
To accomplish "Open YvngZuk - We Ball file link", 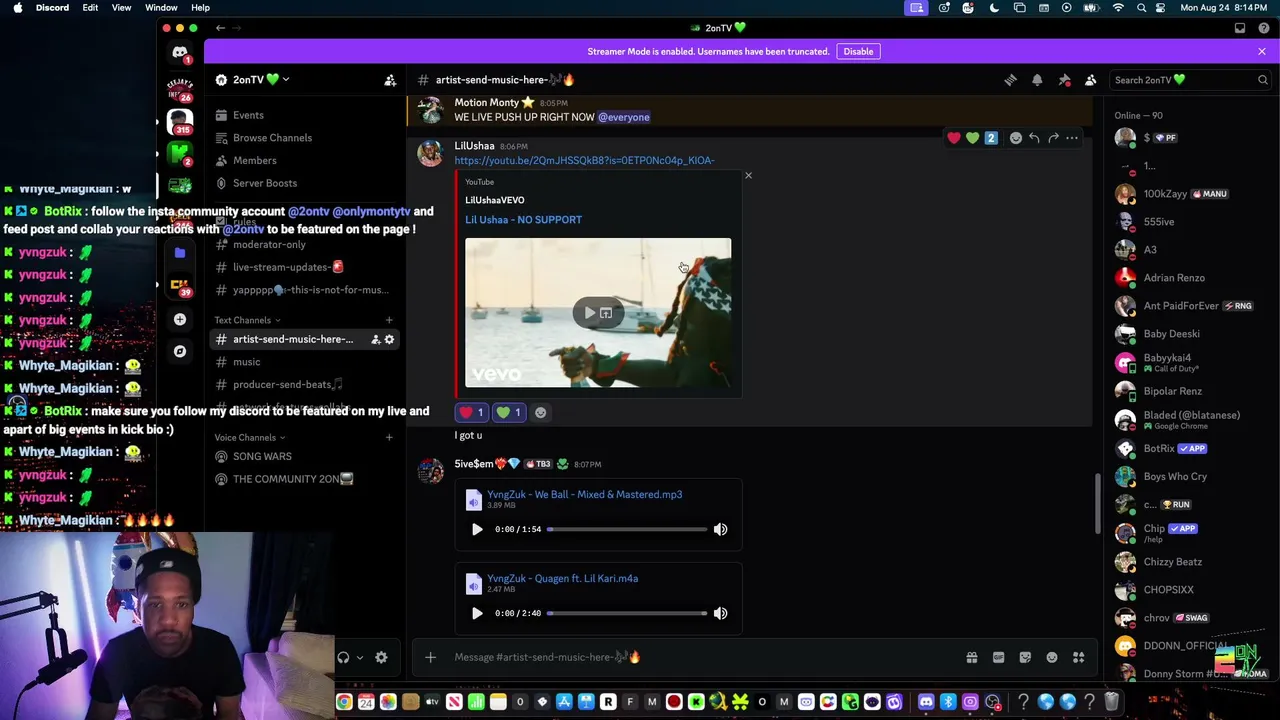I will click(x=585, y=494).
